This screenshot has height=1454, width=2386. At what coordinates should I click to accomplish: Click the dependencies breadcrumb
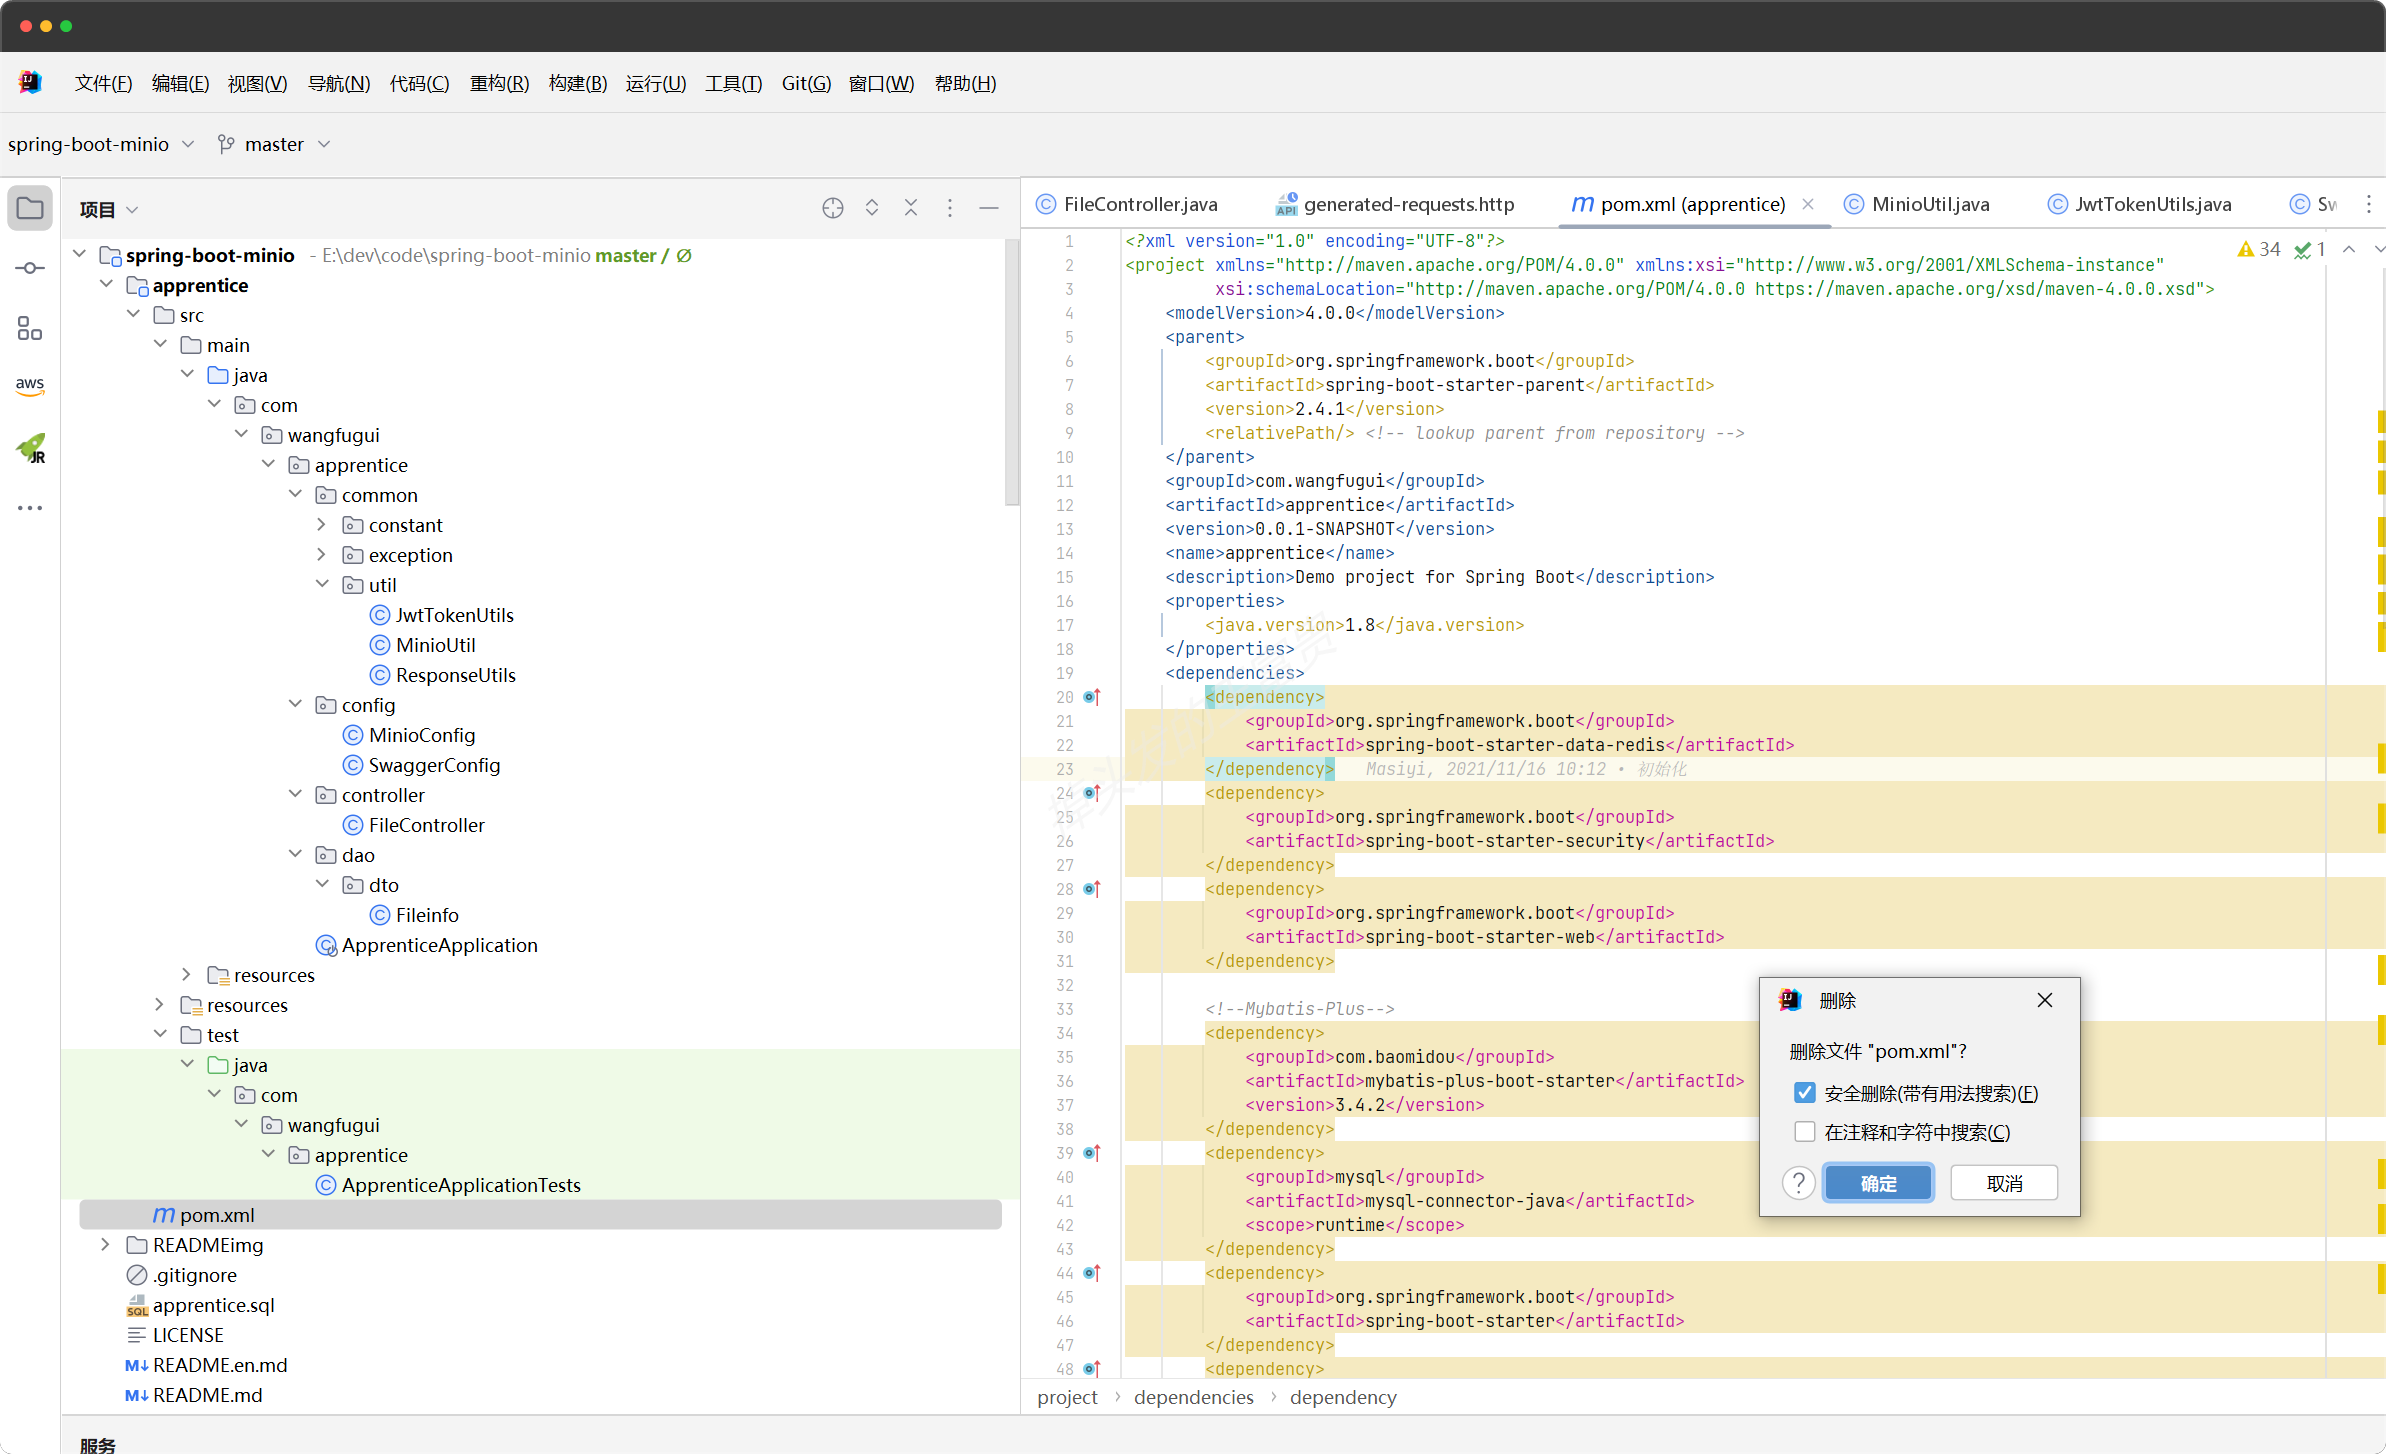click(x=1193, y=1397)
